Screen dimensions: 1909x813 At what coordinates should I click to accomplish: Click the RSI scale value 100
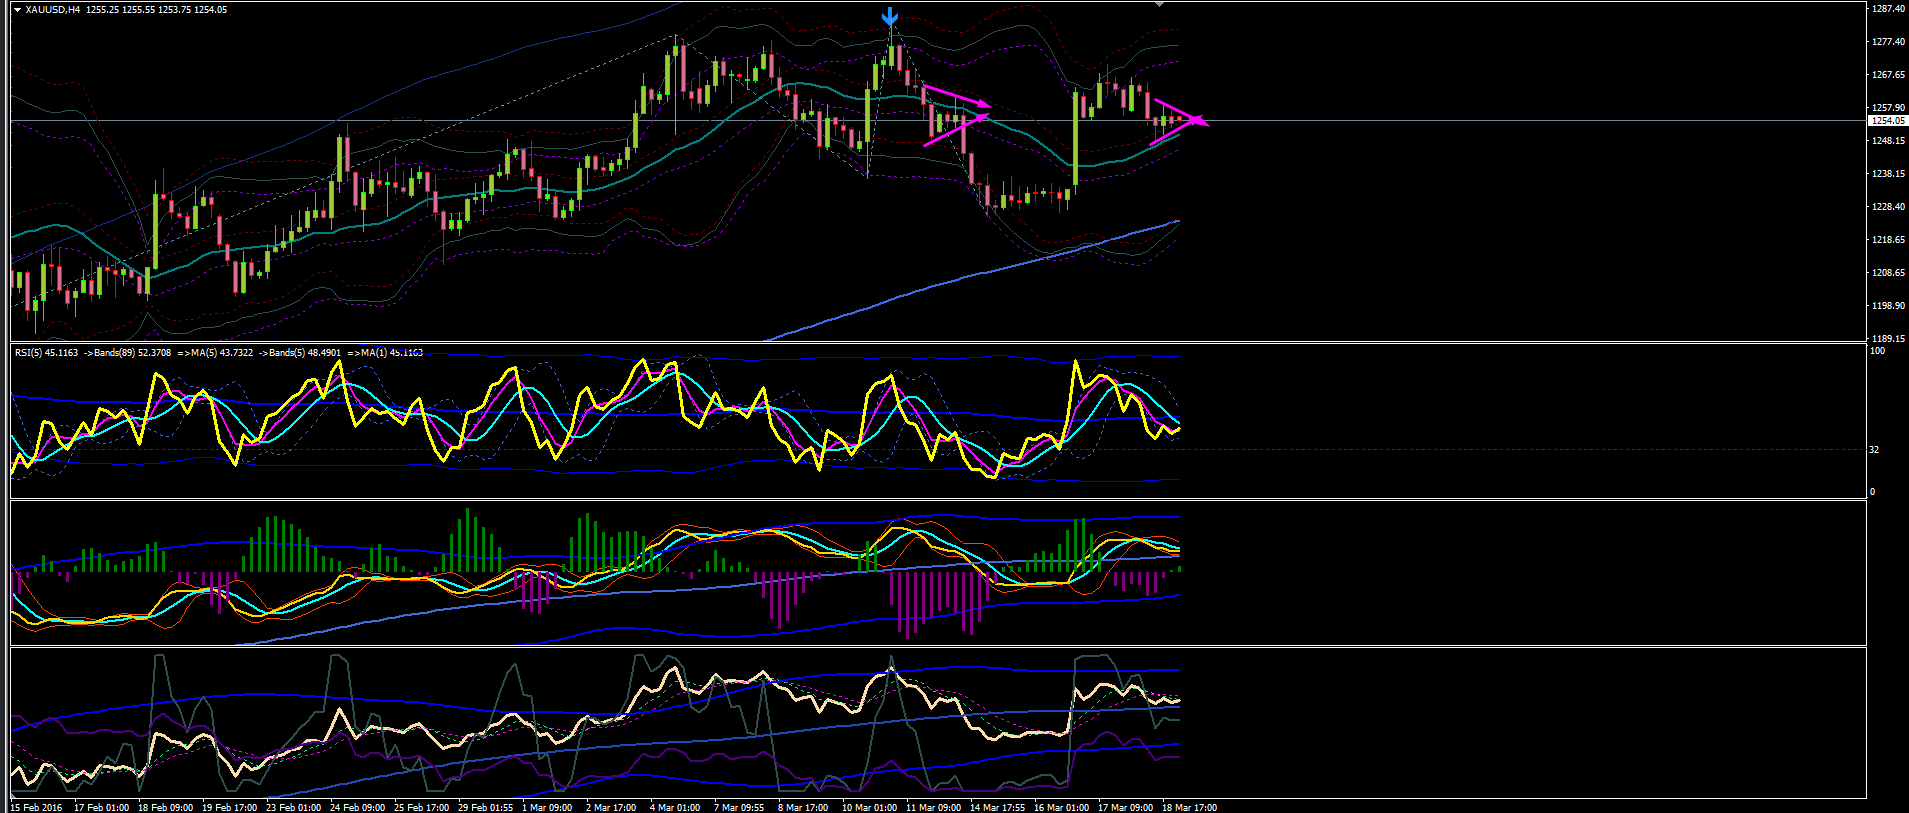coord(1878,351)
